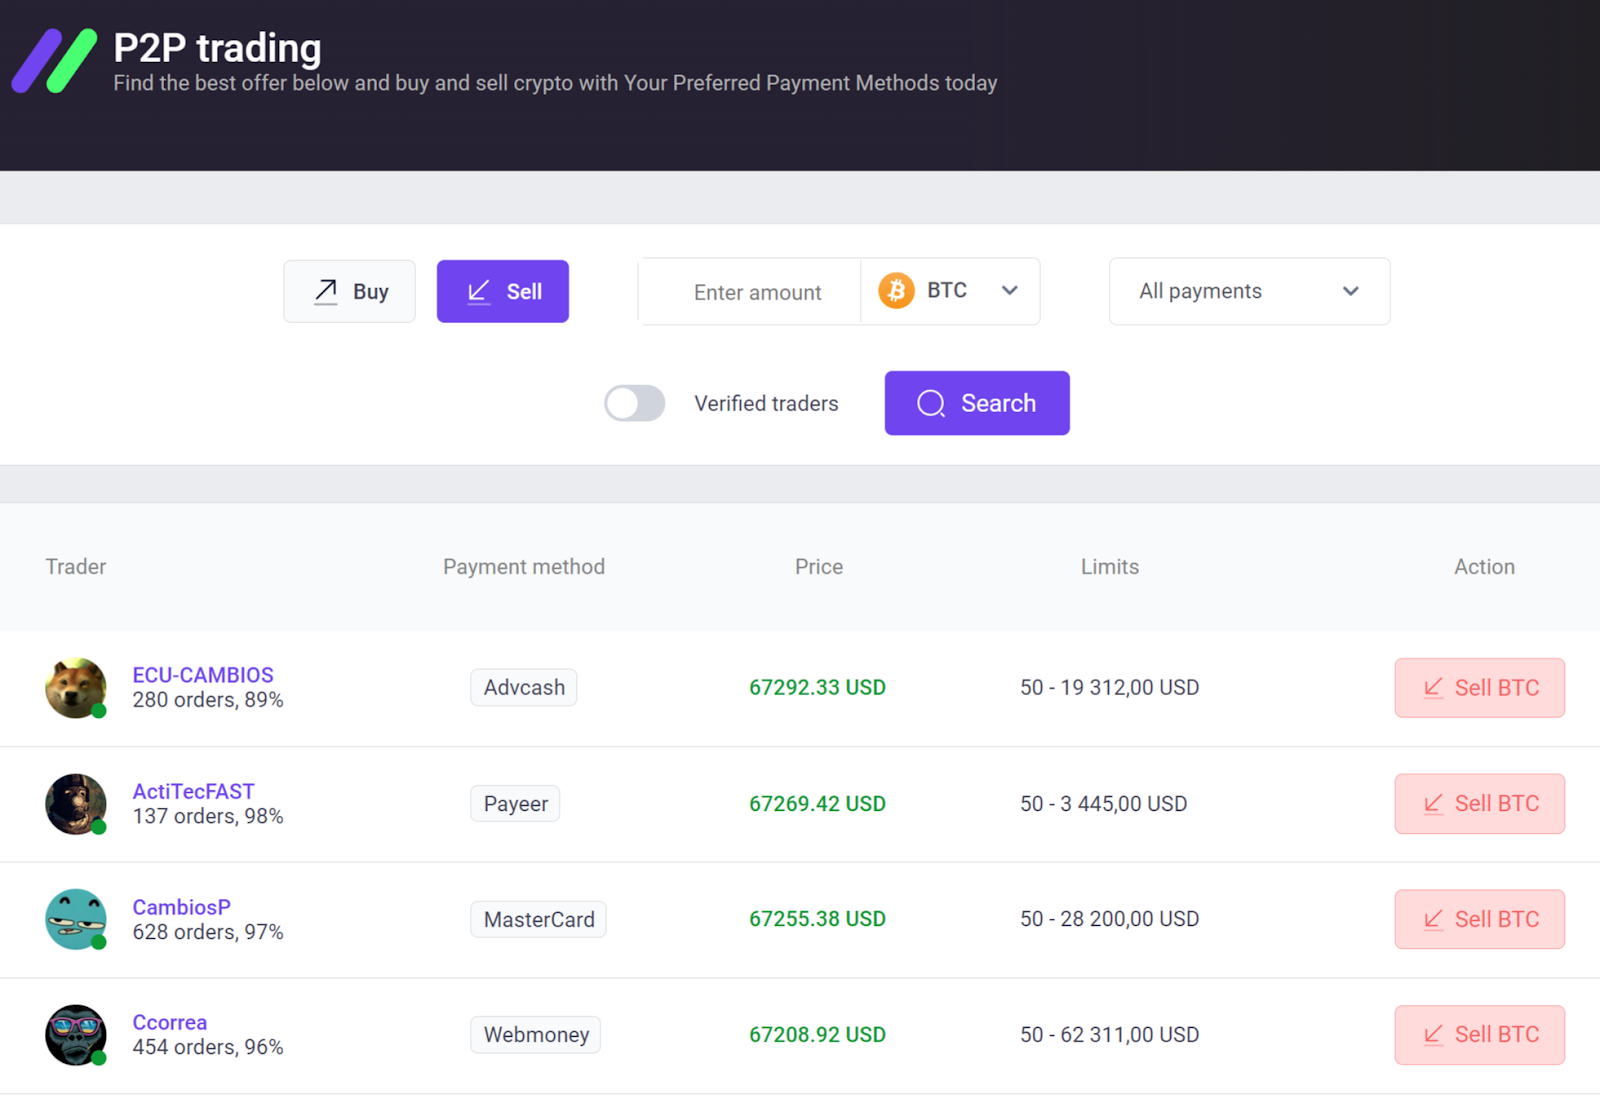Open ActiTecFAST trader profile link
The width and height of the screenshot is (1600, 1099).
[x=194, y=791]
